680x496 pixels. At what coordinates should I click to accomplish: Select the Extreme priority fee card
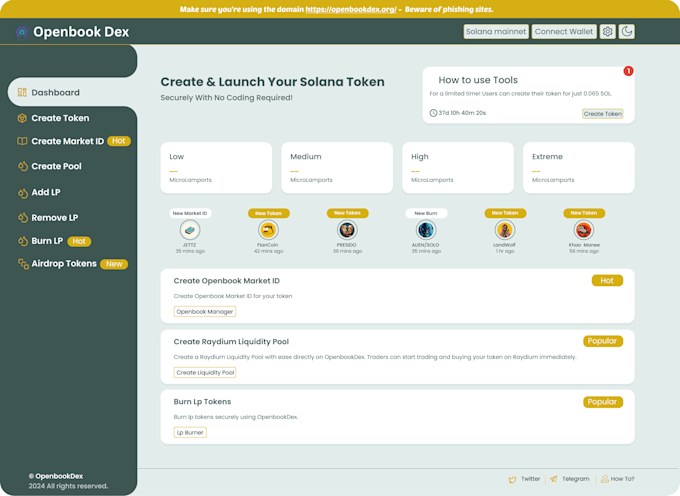(579, 168)
